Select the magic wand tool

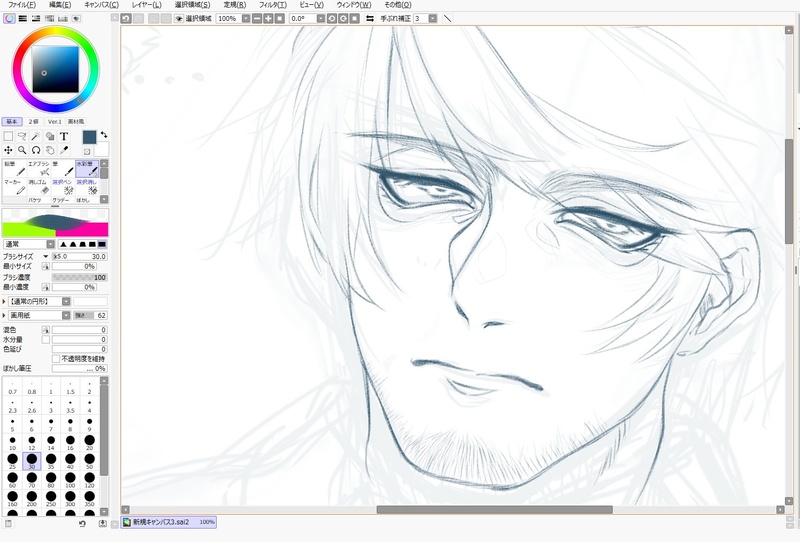pos(36,136)
